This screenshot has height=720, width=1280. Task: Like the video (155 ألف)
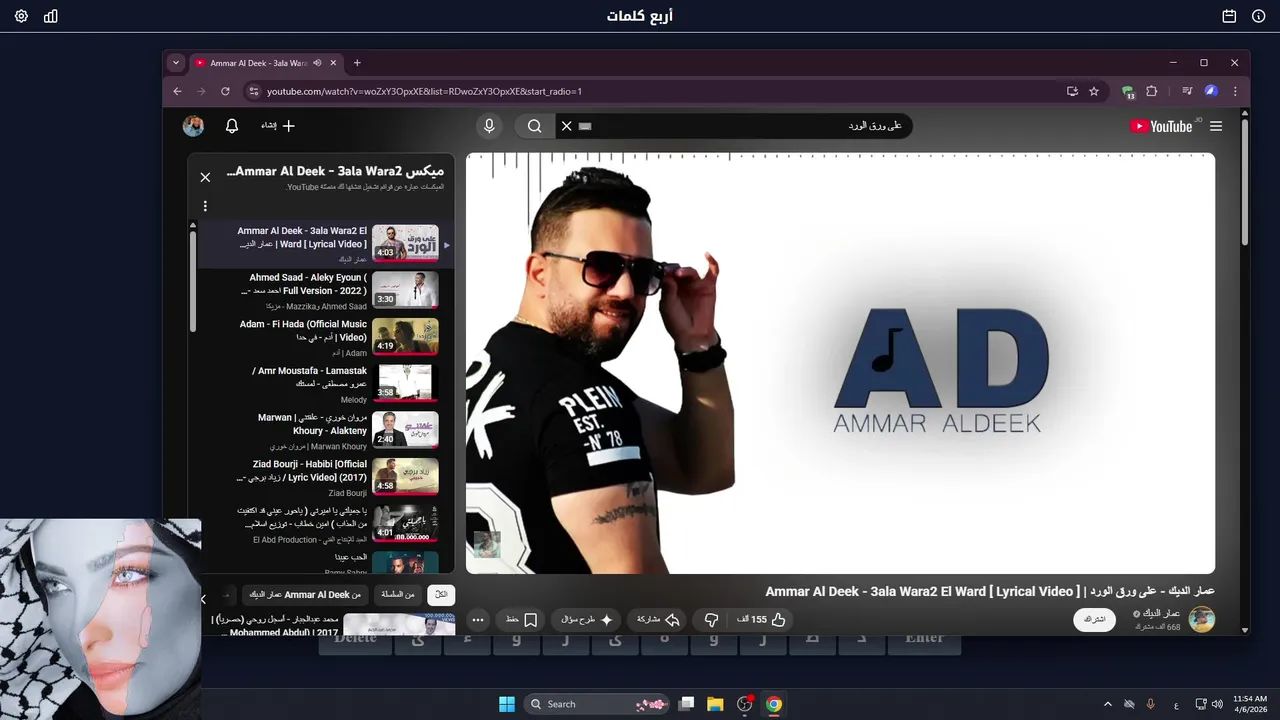tap(762, 620)
